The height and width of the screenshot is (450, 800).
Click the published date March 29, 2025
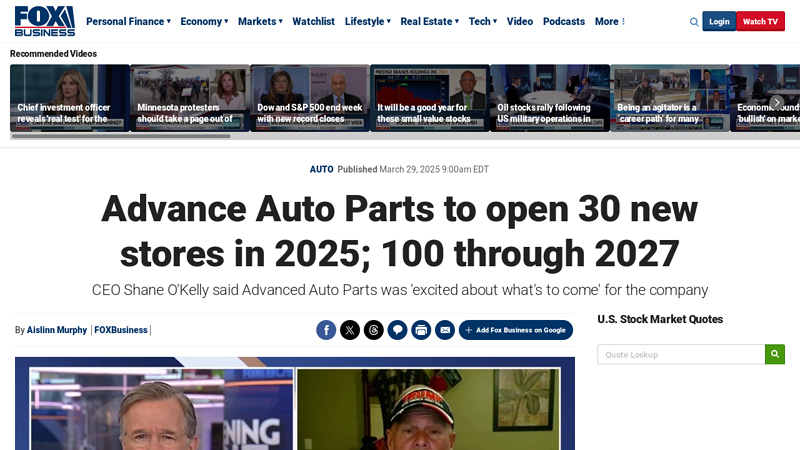pyautogui.click(x=434, y=169)
